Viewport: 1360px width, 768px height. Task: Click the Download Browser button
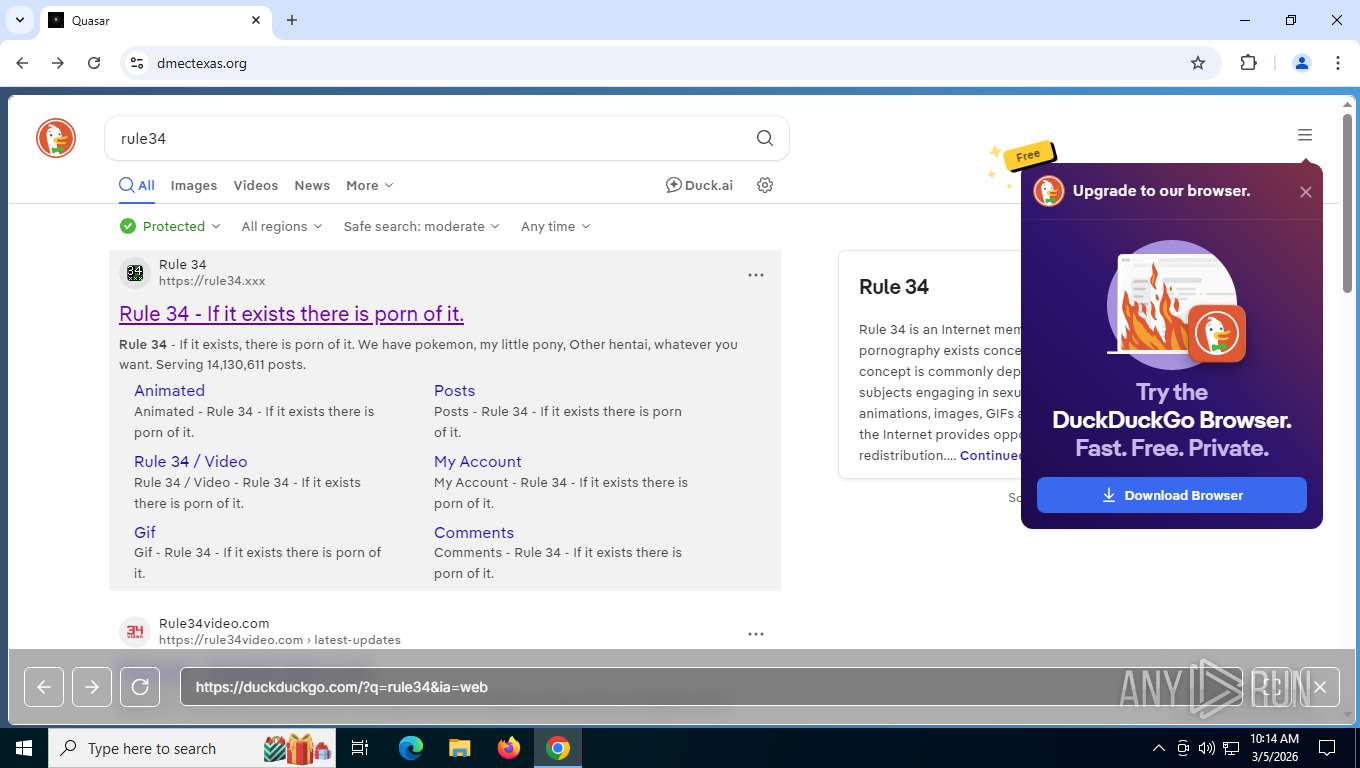tap(1172, 495)
